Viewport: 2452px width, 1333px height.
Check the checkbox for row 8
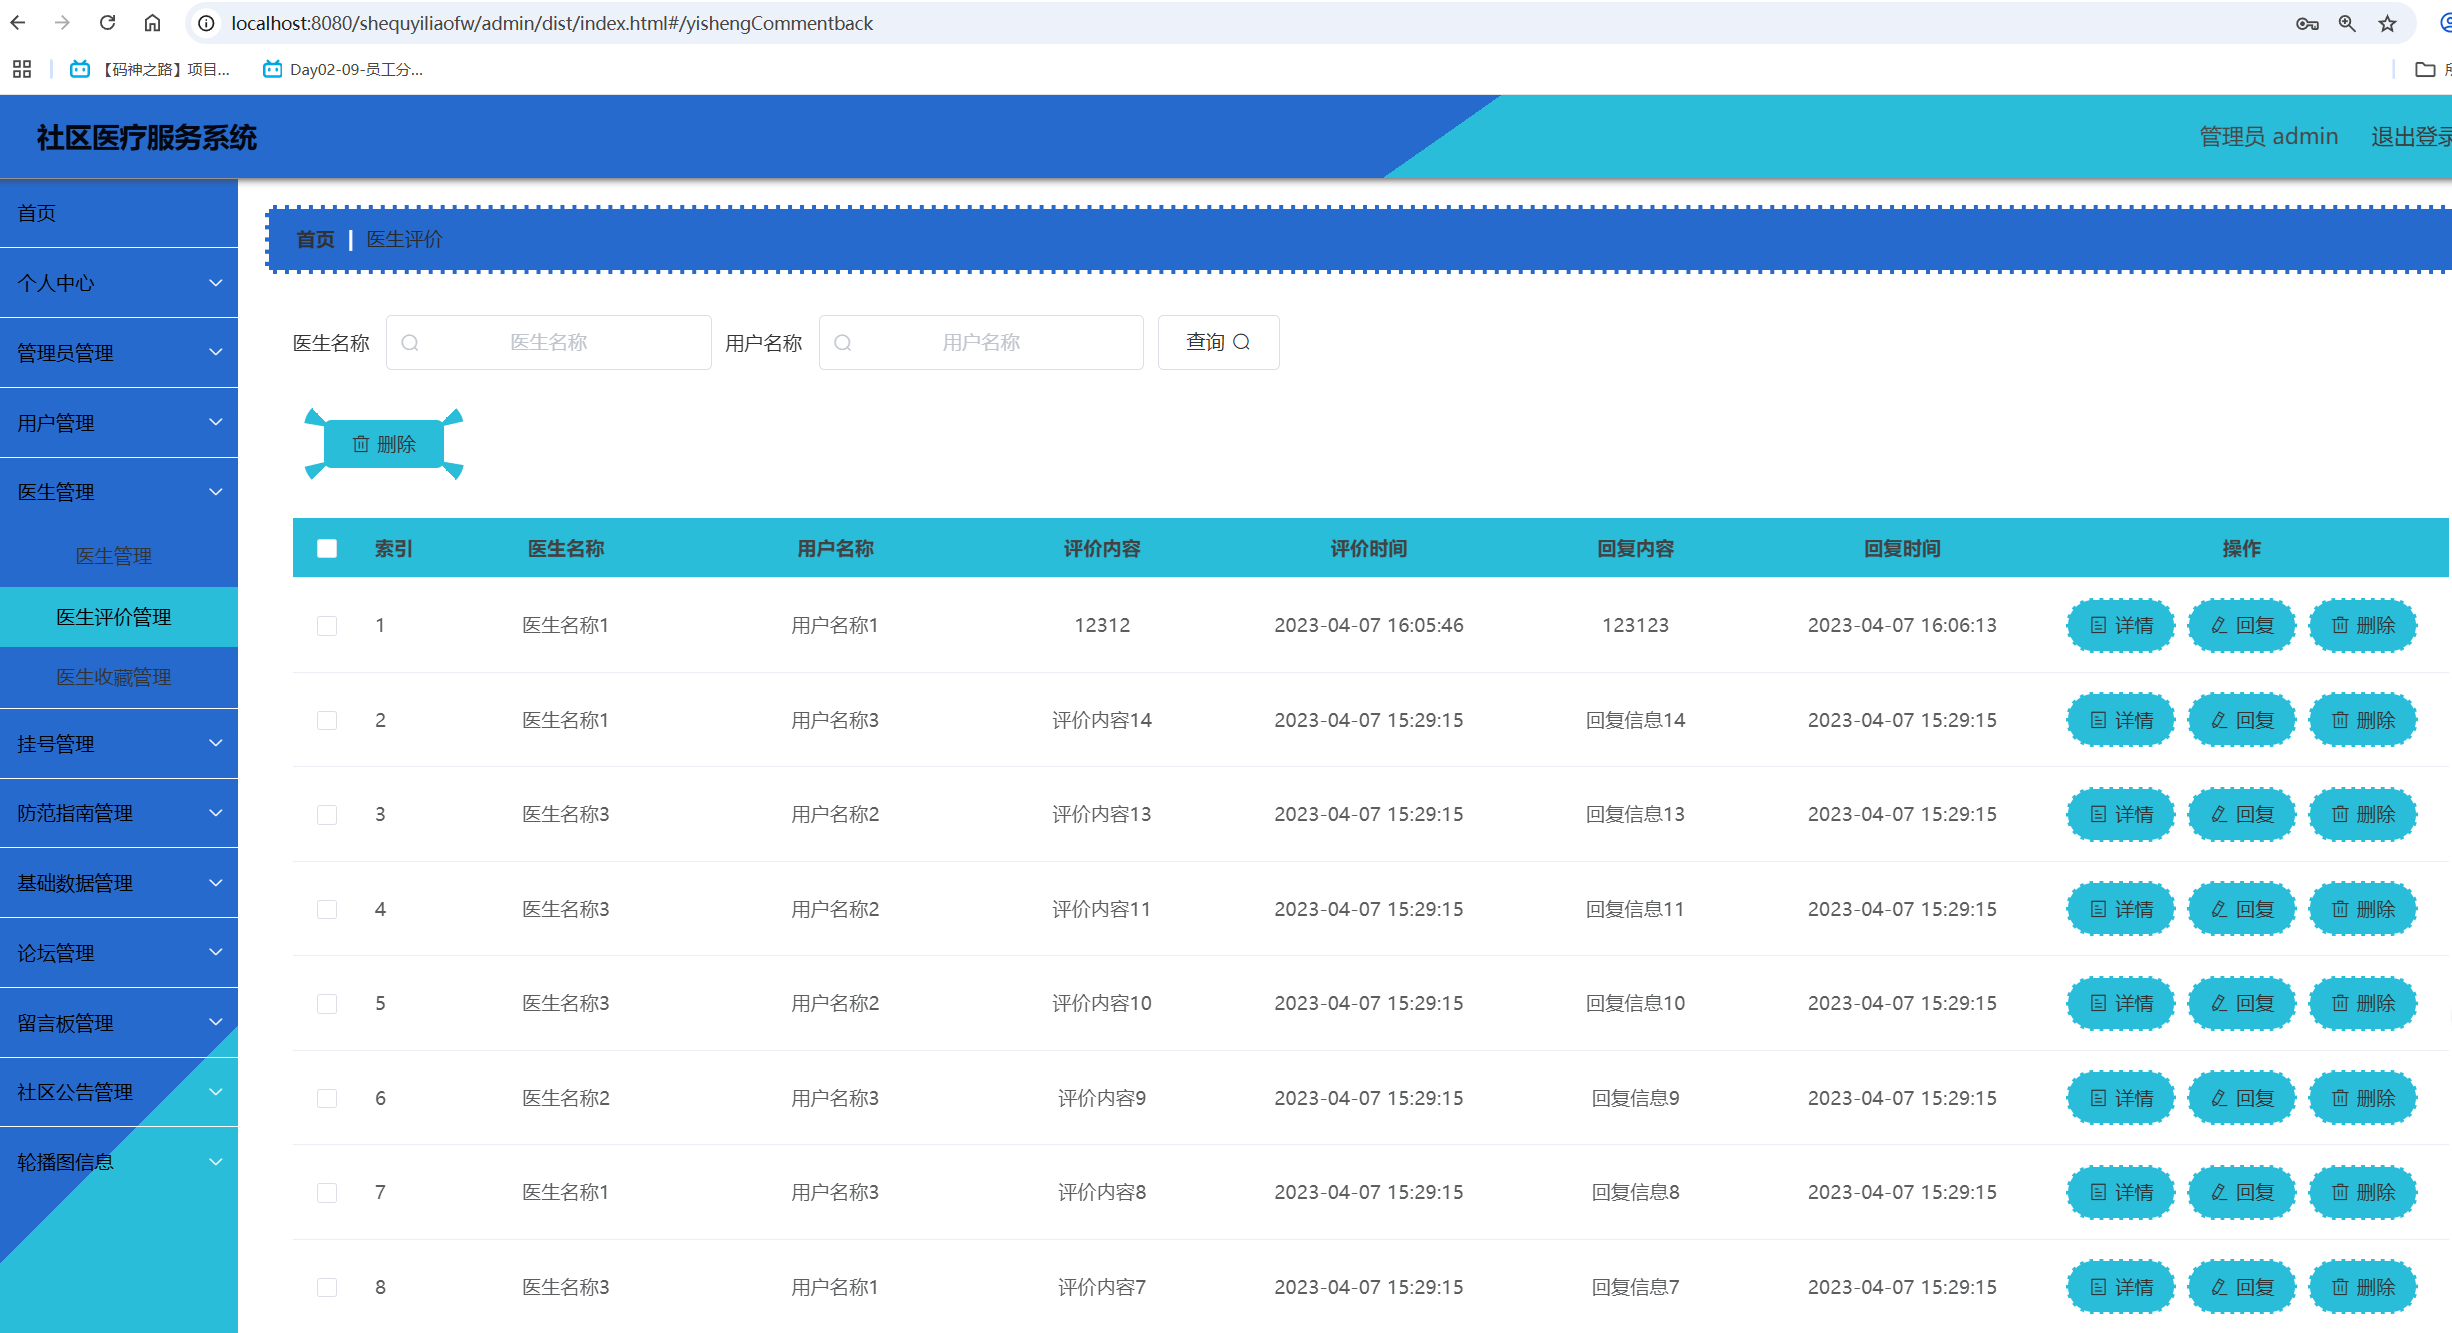(x=327, y=1287)
